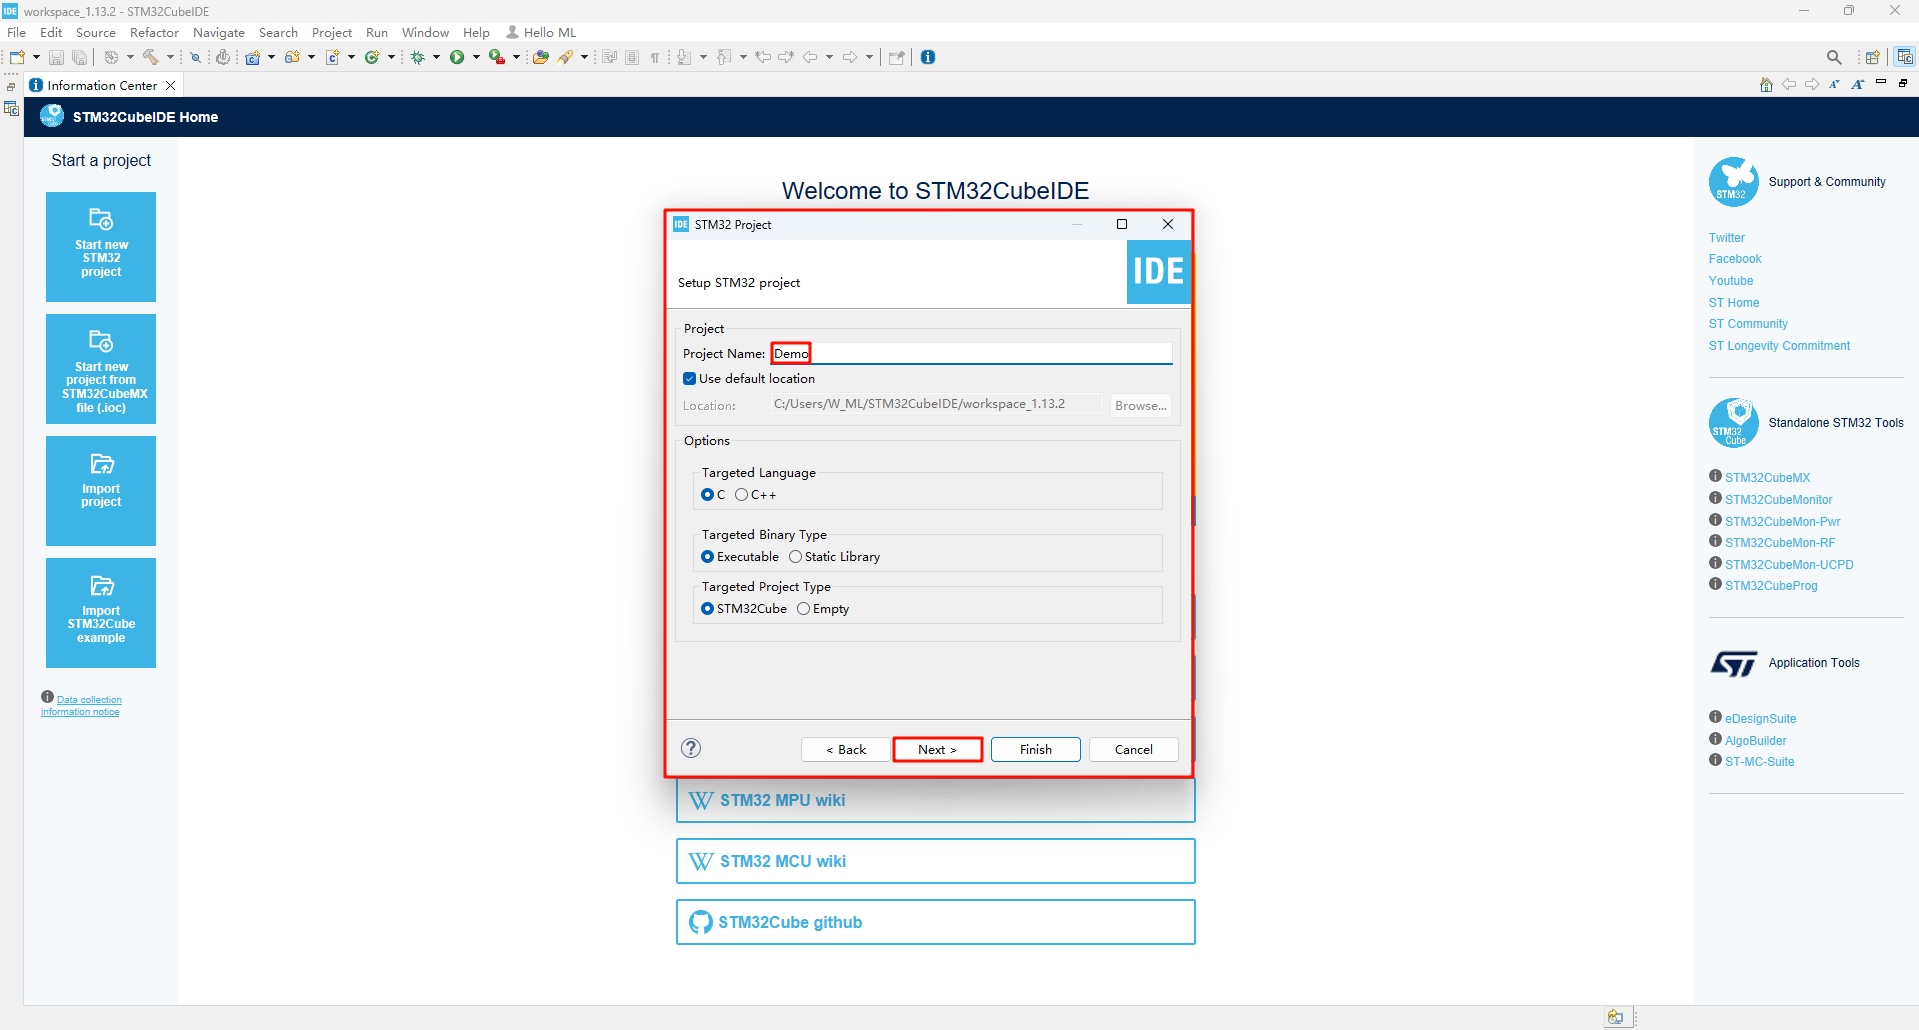Click the Import STM32Cube example tile
Screen dimensions: 1919x1030
pyautogui.click(x=101, y=613)
